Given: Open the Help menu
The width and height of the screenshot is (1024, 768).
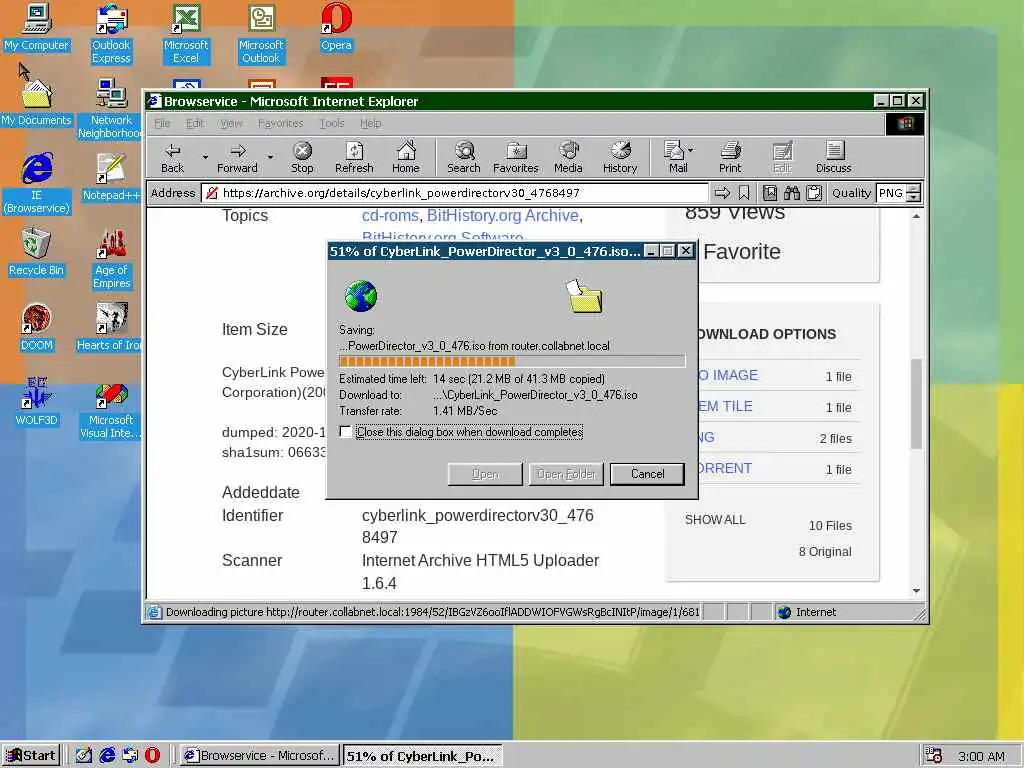Looking at the screenshot, I should (370, 123).
